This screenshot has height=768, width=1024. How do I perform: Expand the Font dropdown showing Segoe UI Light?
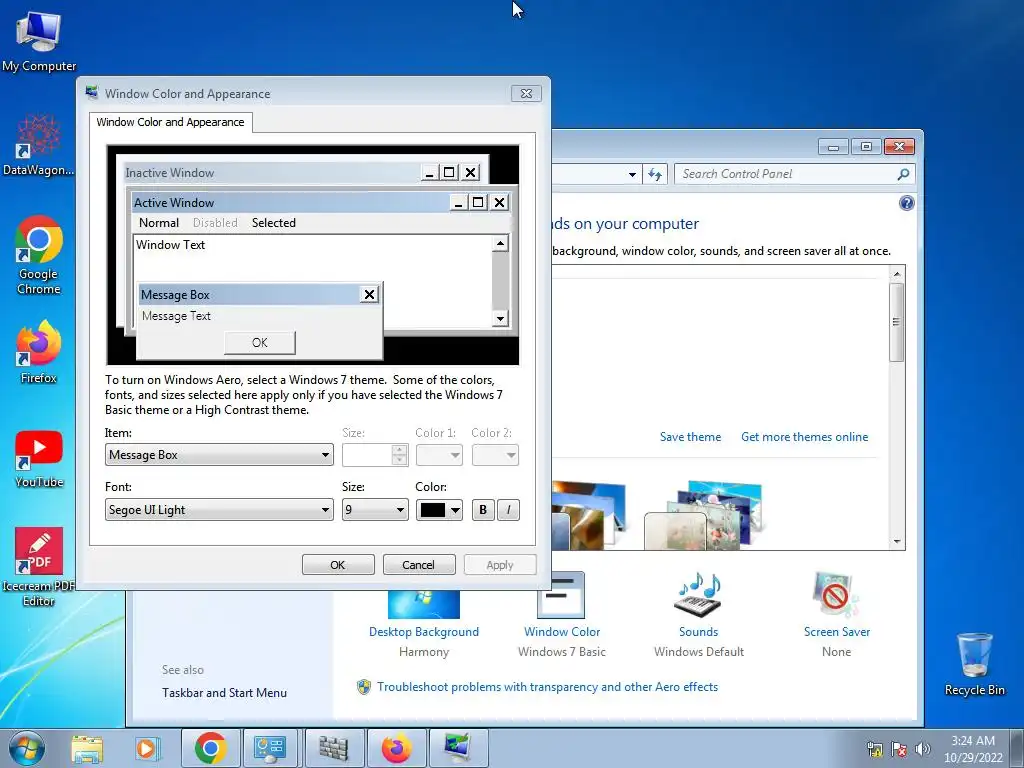coord(219,510)
